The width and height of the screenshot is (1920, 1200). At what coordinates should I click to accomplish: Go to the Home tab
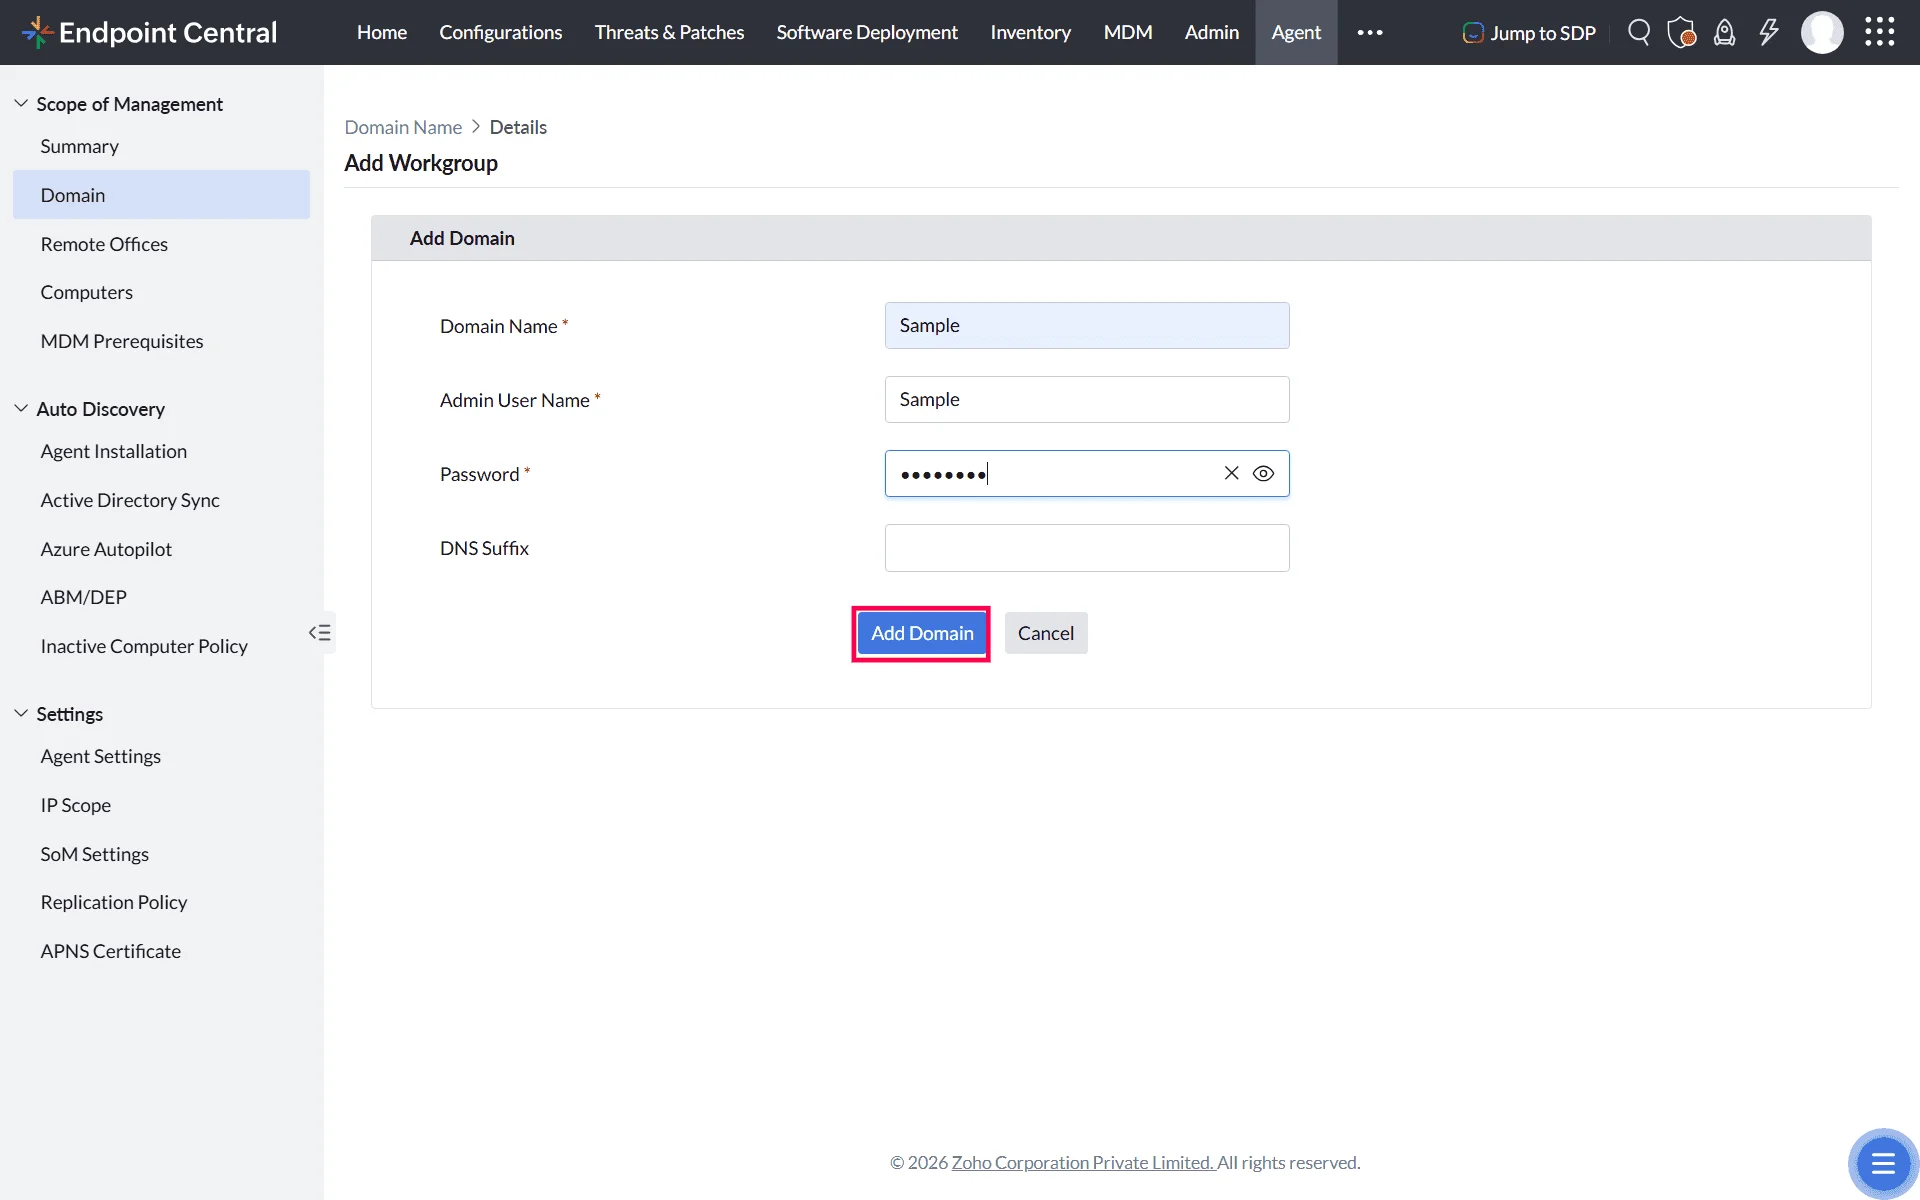pyautogui.click(x=382, y=32)
